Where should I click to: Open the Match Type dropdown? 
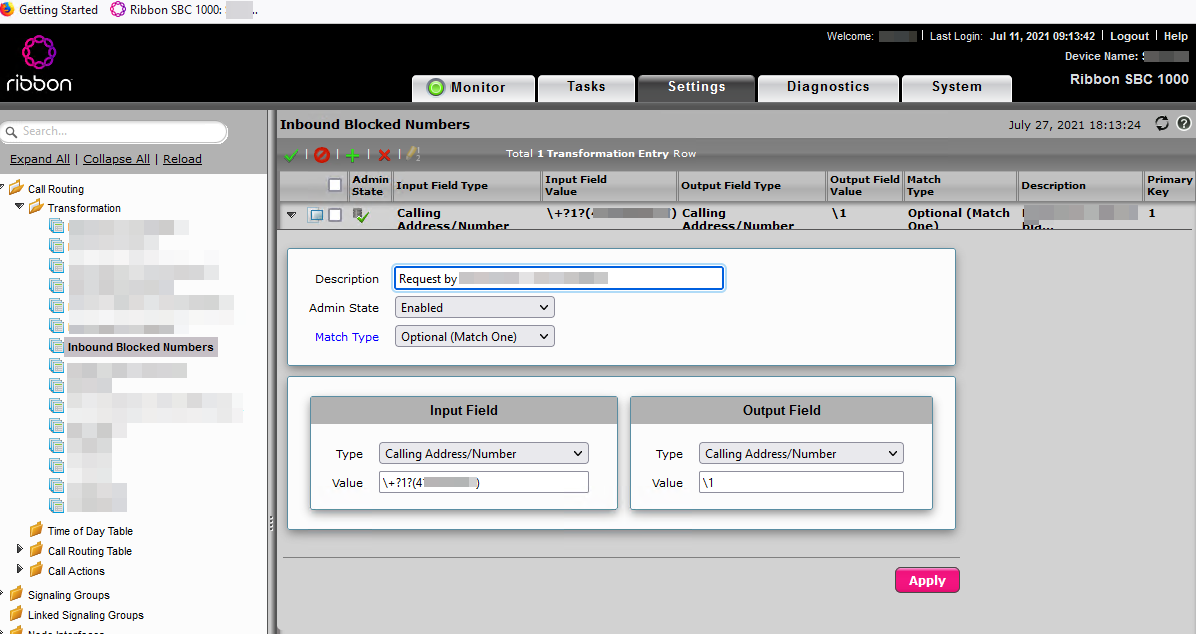(475, 337)
